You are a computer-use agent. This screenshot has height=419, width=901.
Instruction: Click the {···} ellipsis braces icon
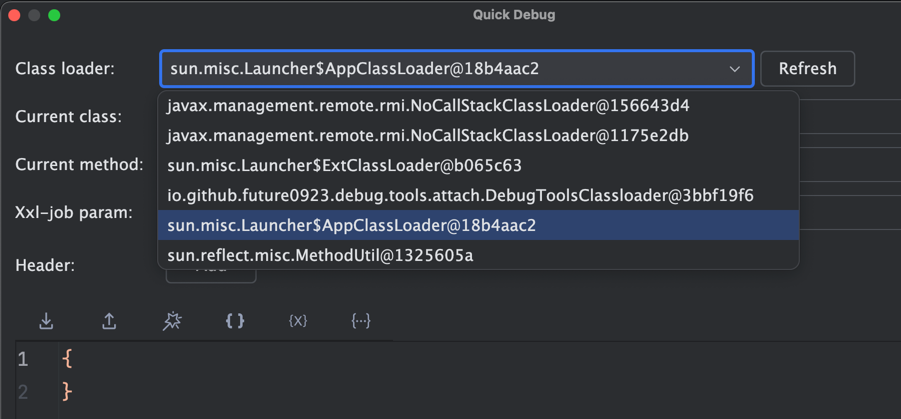(360, 321)
